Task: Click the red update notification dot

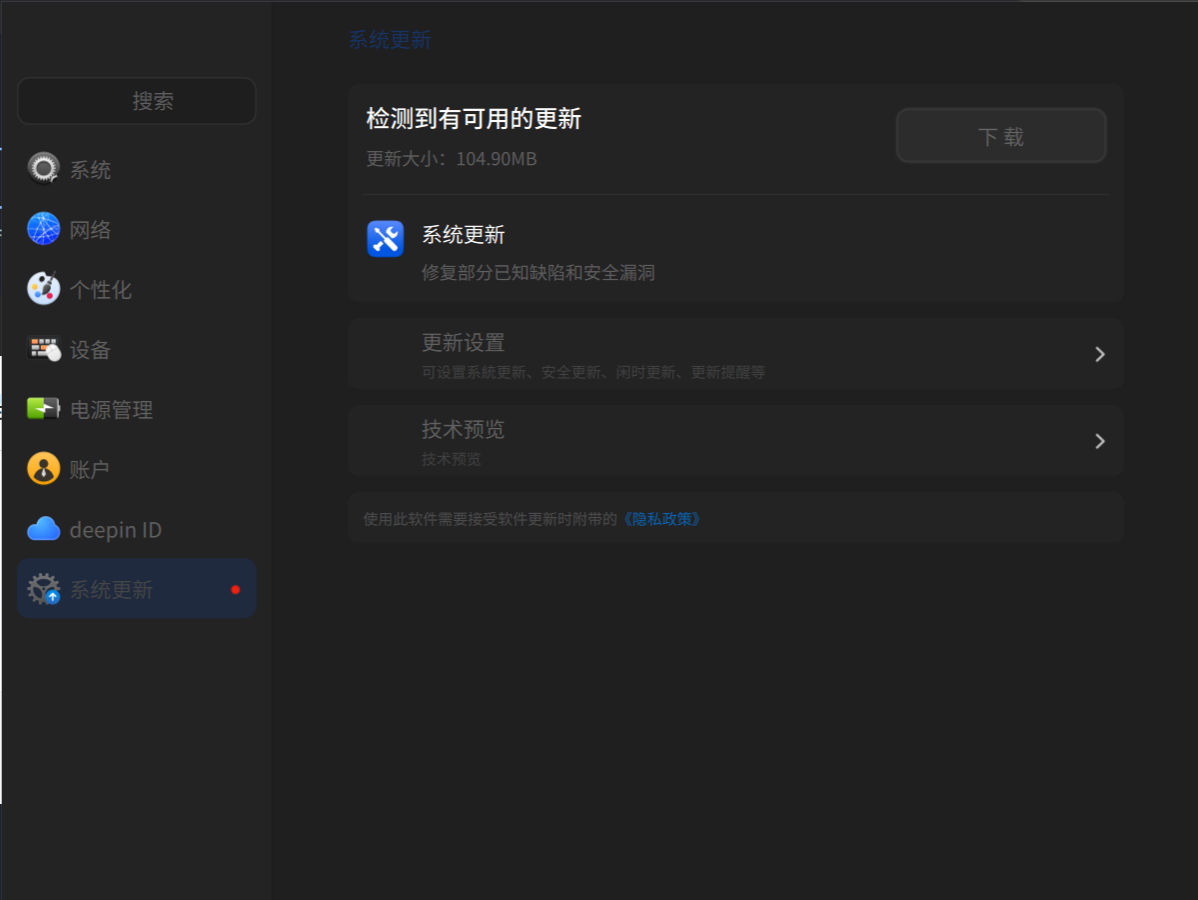Action: (x=235, y=589)
